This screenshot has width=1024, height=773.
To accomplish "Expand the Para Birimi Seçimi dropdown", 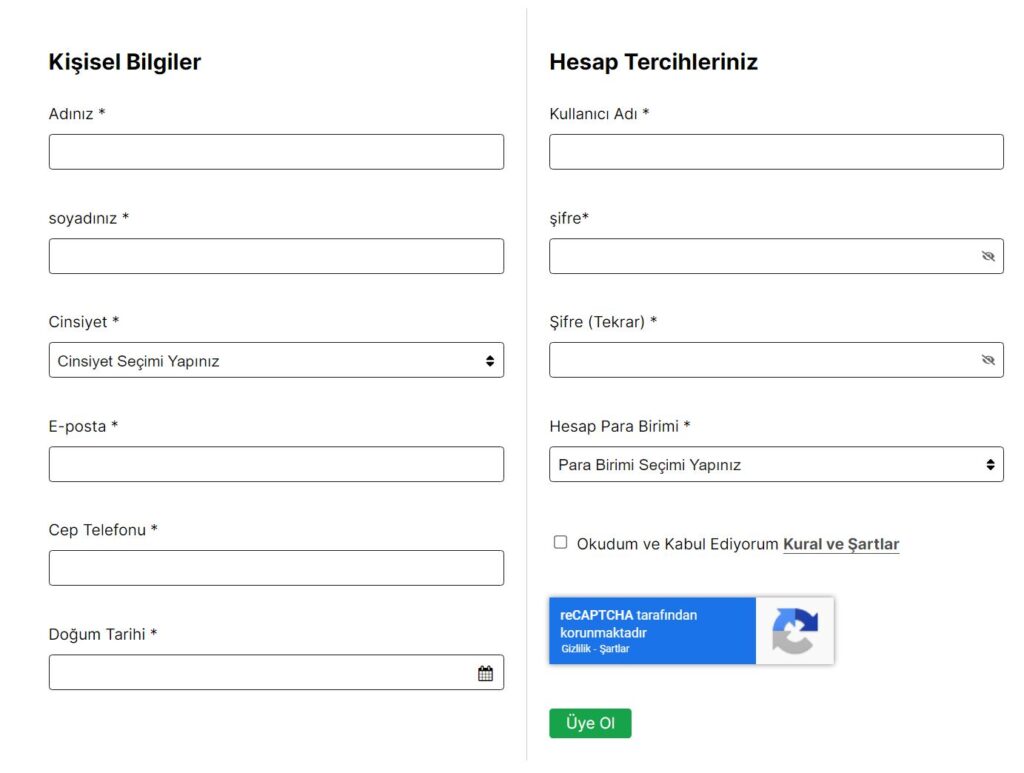I will 776,464.
